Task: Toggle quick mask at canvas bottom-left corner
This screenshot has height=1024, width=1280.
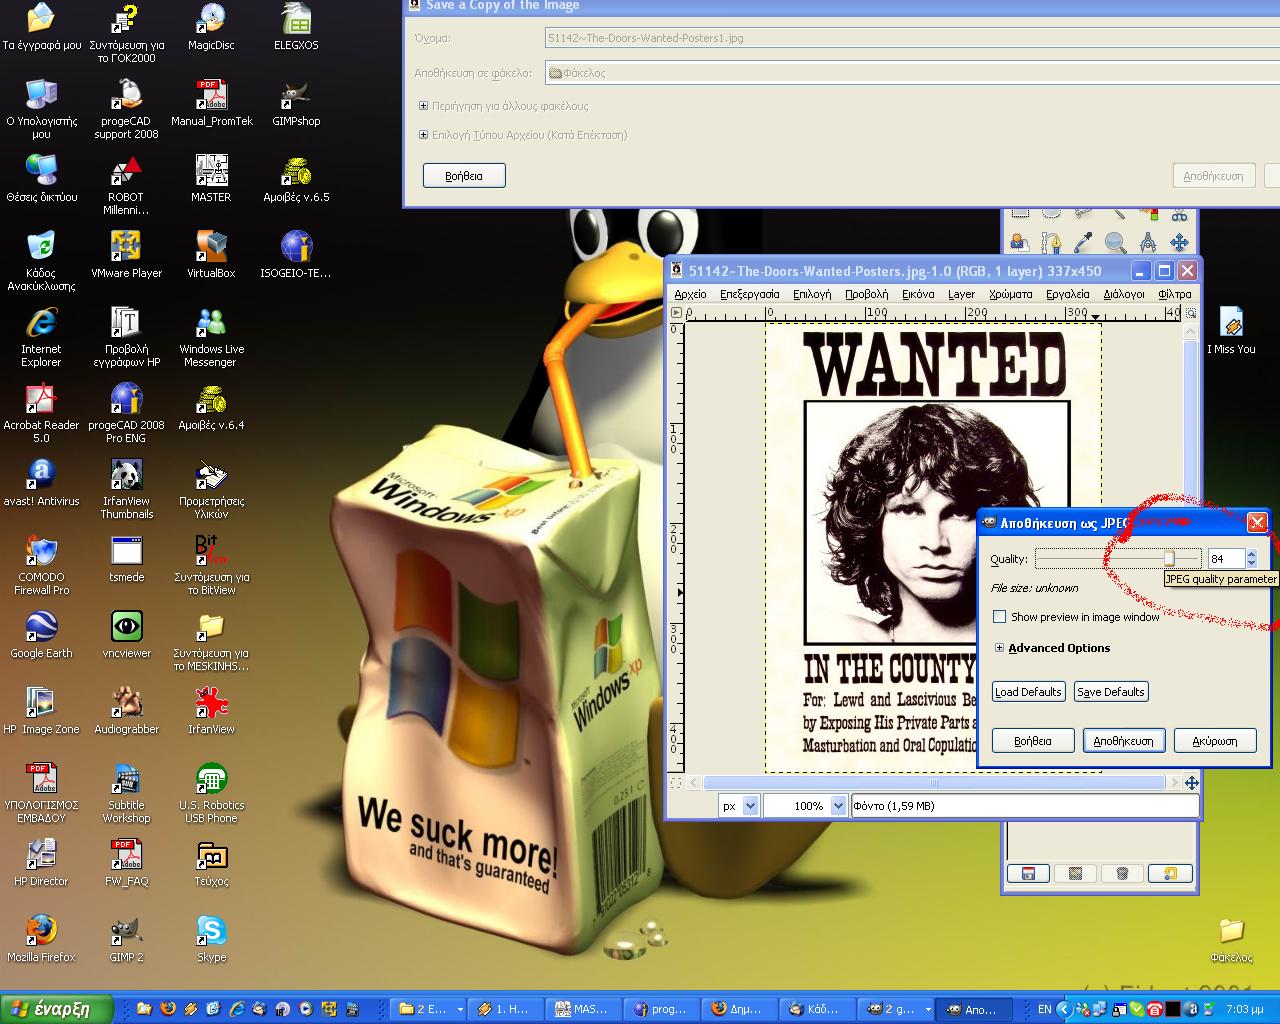Action: pyautogui.click(x=676, y=783)
